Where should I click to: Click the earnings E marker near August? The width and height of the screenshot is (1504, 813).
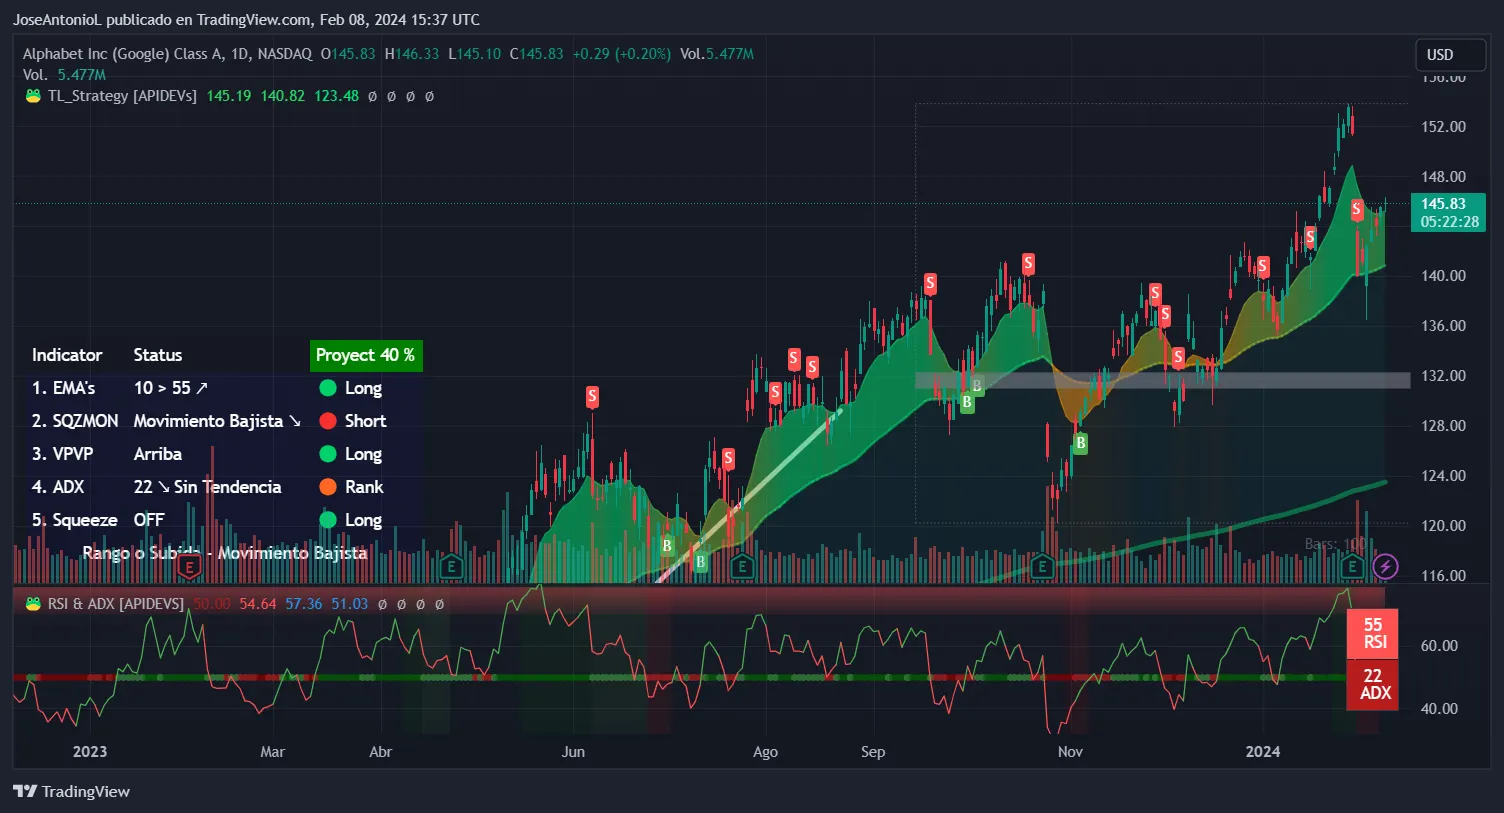(742, 567)
